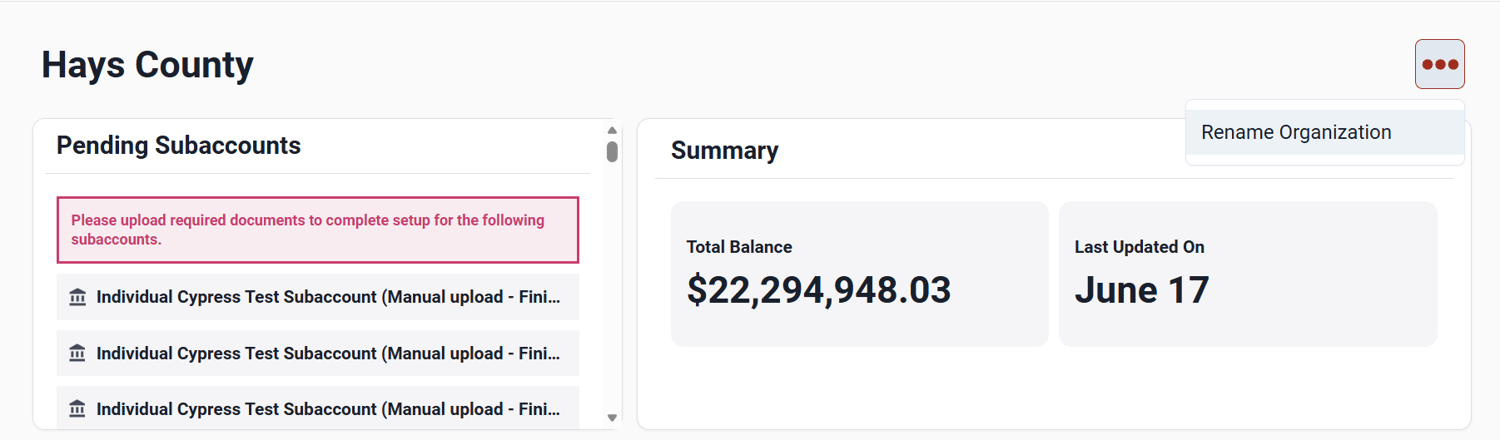Click the Summary panel heading

[x=724, y=151]
